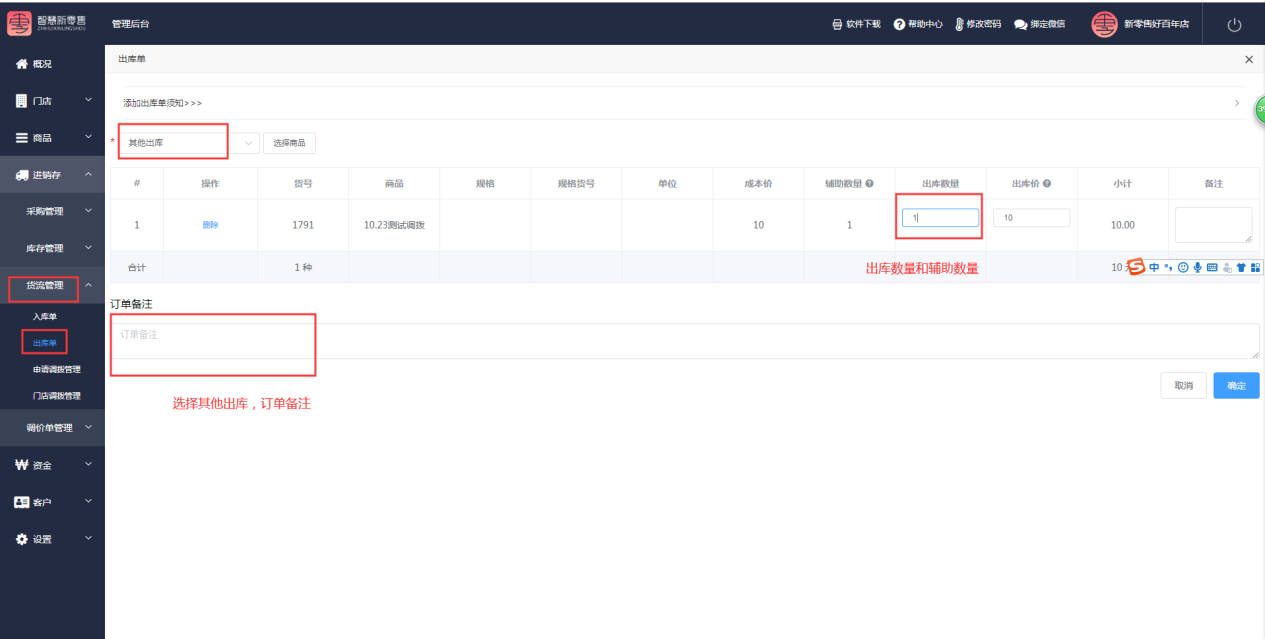
Task: Open the 门店调拨管理 menu item
Action: (x=57, y=396)
